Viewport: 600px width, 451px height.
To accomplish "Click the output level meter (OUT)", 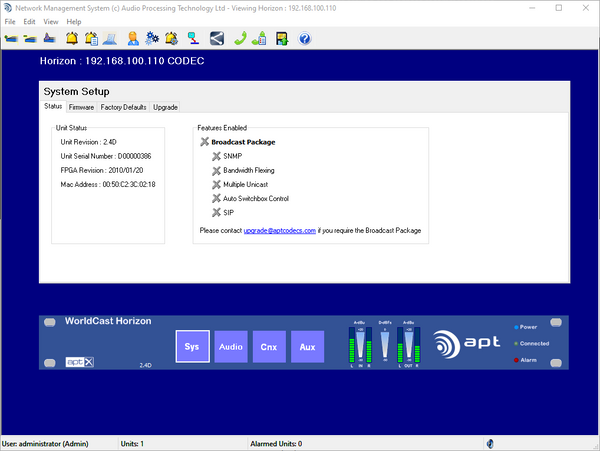I will 408,345.
